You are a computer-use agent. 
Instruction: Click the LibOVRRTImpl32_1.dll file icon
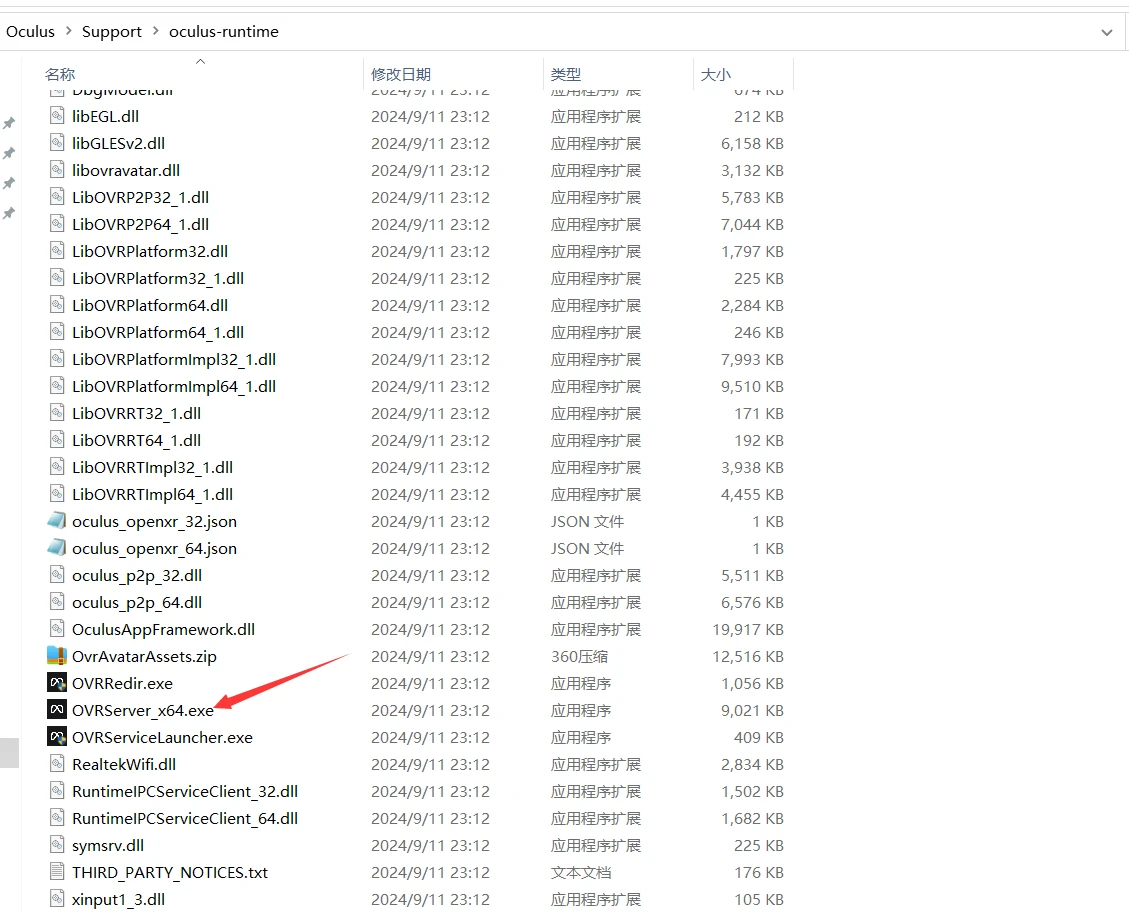57,467
